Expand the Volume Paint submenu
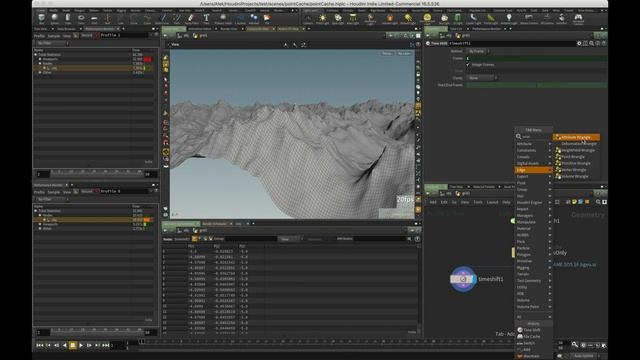The image size is (640, 360). pyautogui.click(x=533, y=307)
